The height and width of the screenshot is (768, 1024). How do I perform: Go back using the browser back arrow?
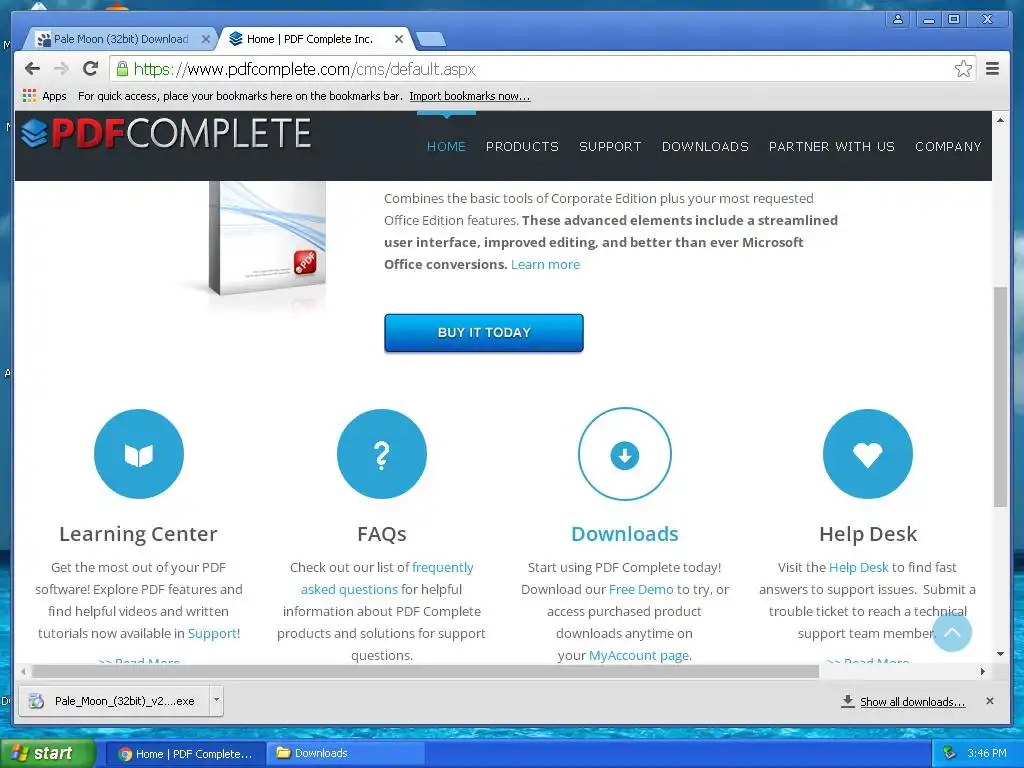(x=32, y=69)
